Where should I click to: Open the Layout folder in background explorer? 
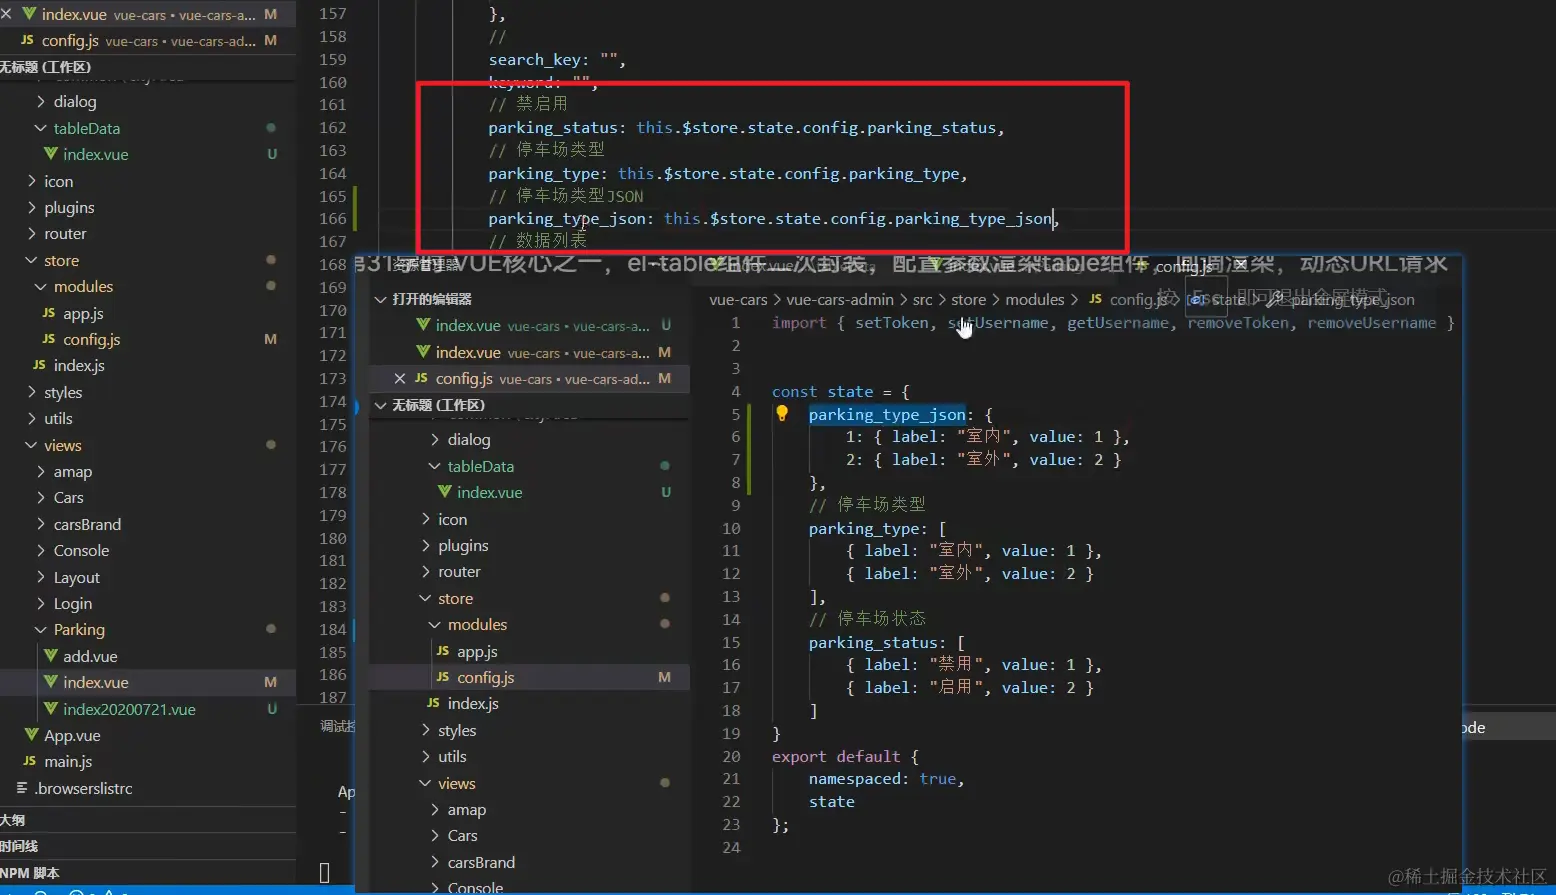click(77, 577)
